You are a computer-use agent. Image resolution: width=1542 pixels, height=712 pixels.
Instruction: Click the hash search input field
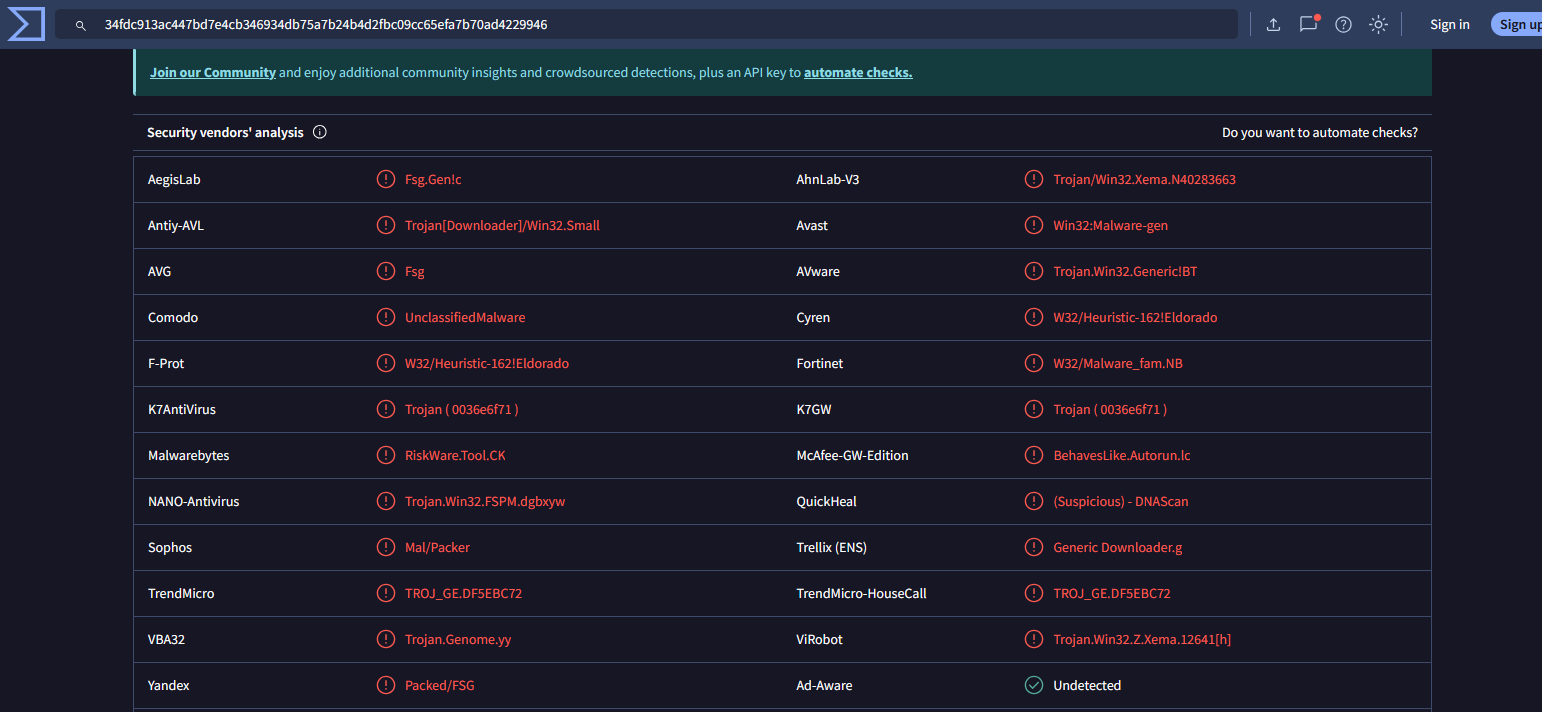coord(646,25)
